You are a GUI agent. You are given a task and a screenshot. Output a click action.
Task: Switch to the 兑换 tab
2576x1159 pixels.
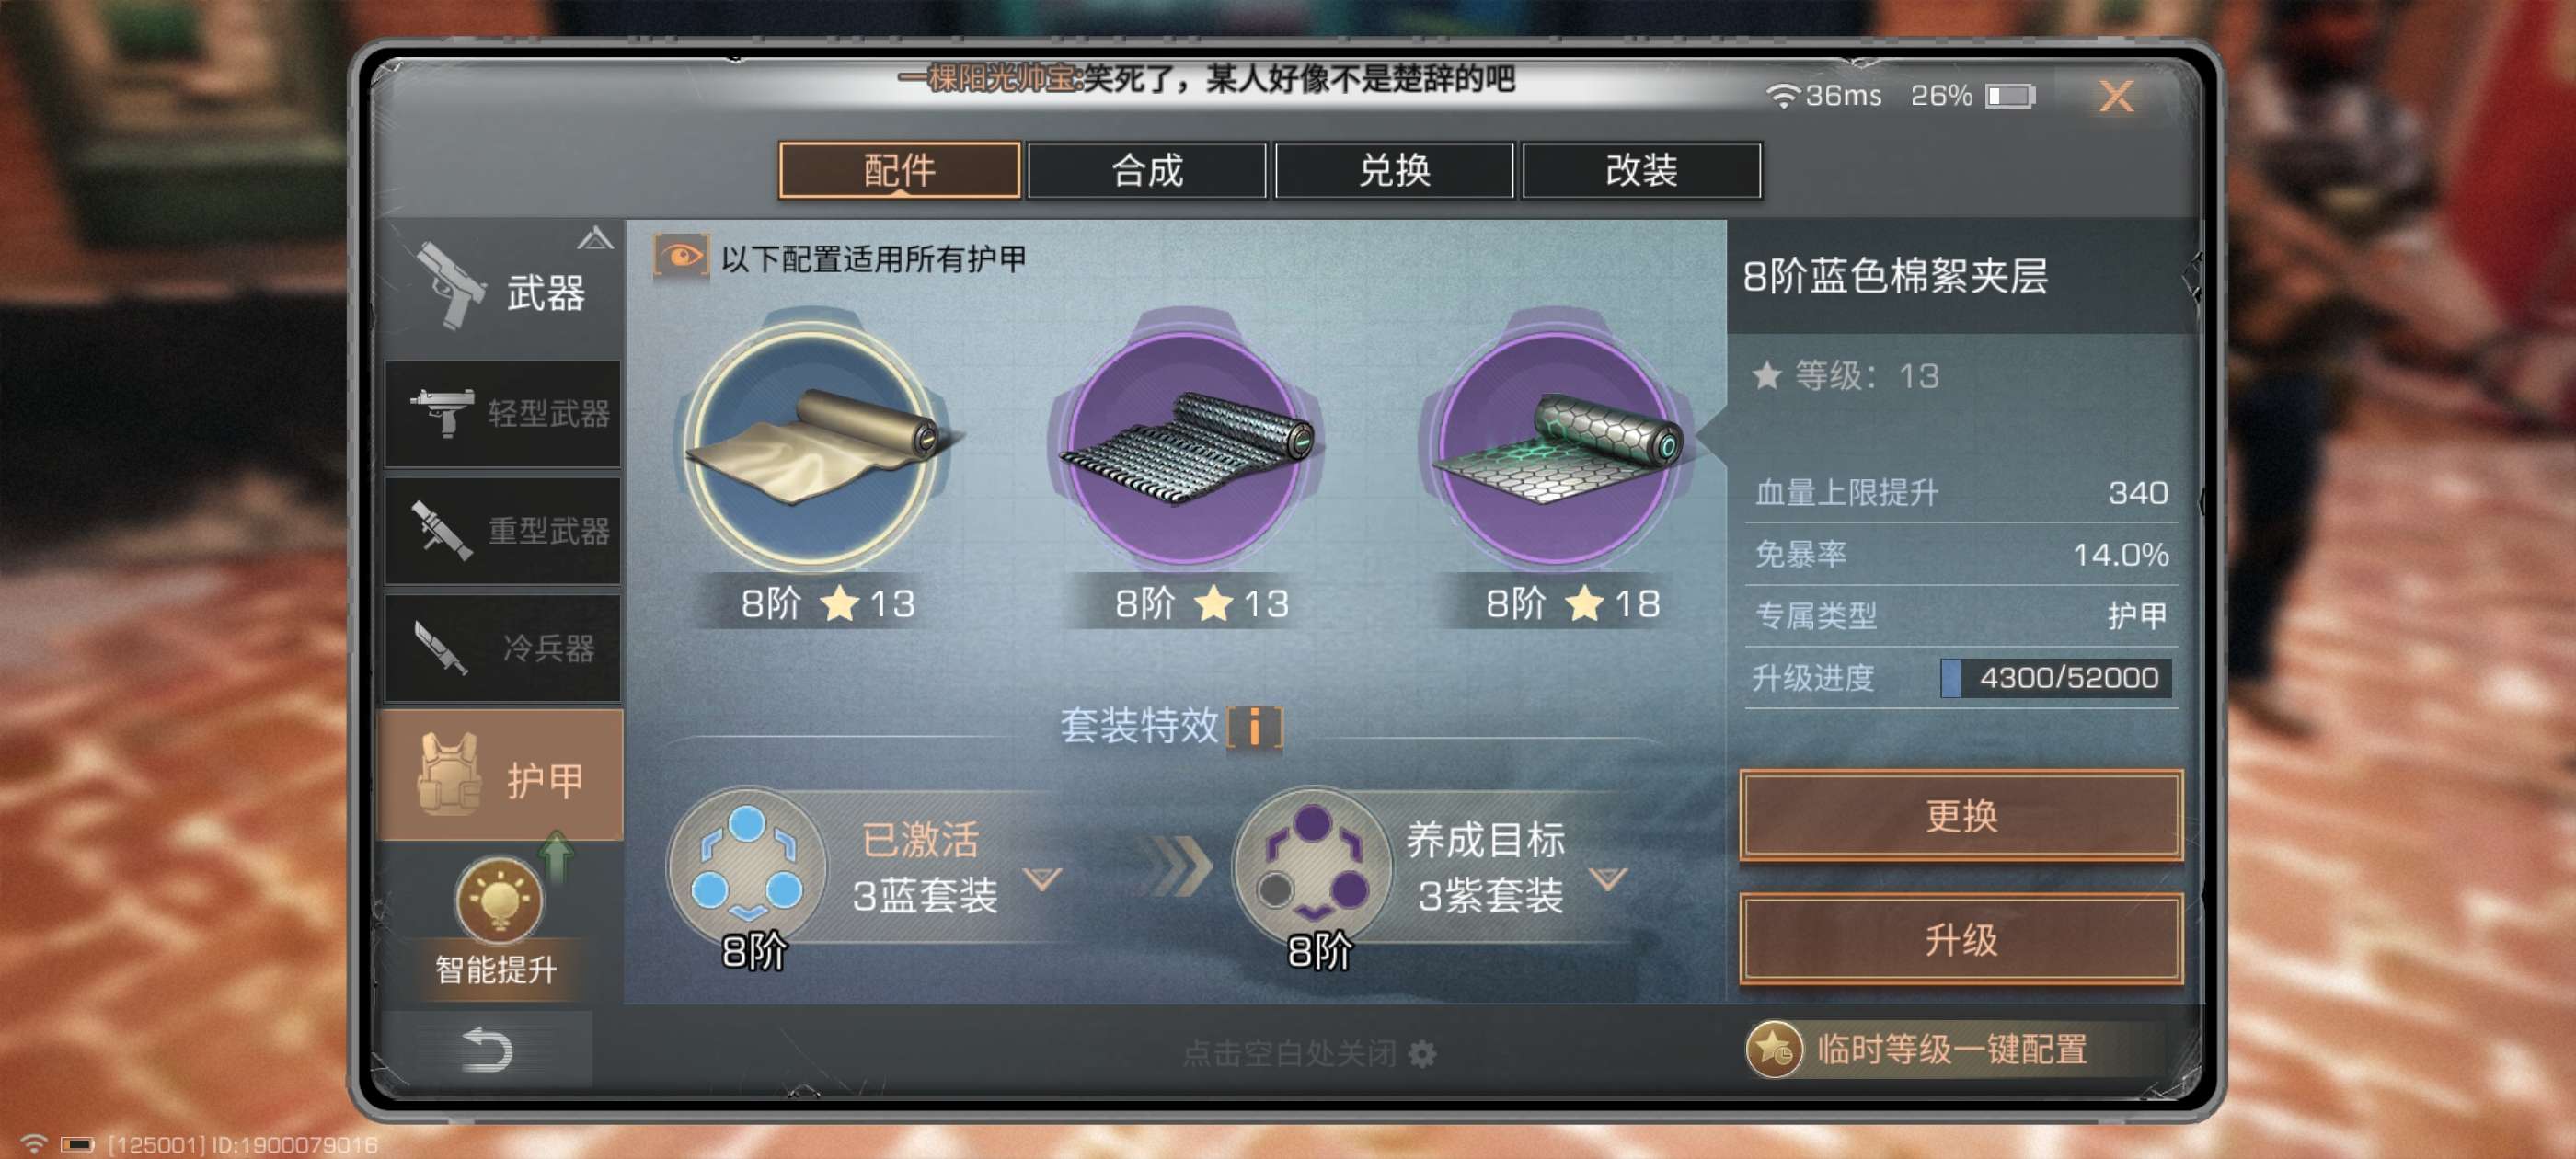pos(1394,171)
